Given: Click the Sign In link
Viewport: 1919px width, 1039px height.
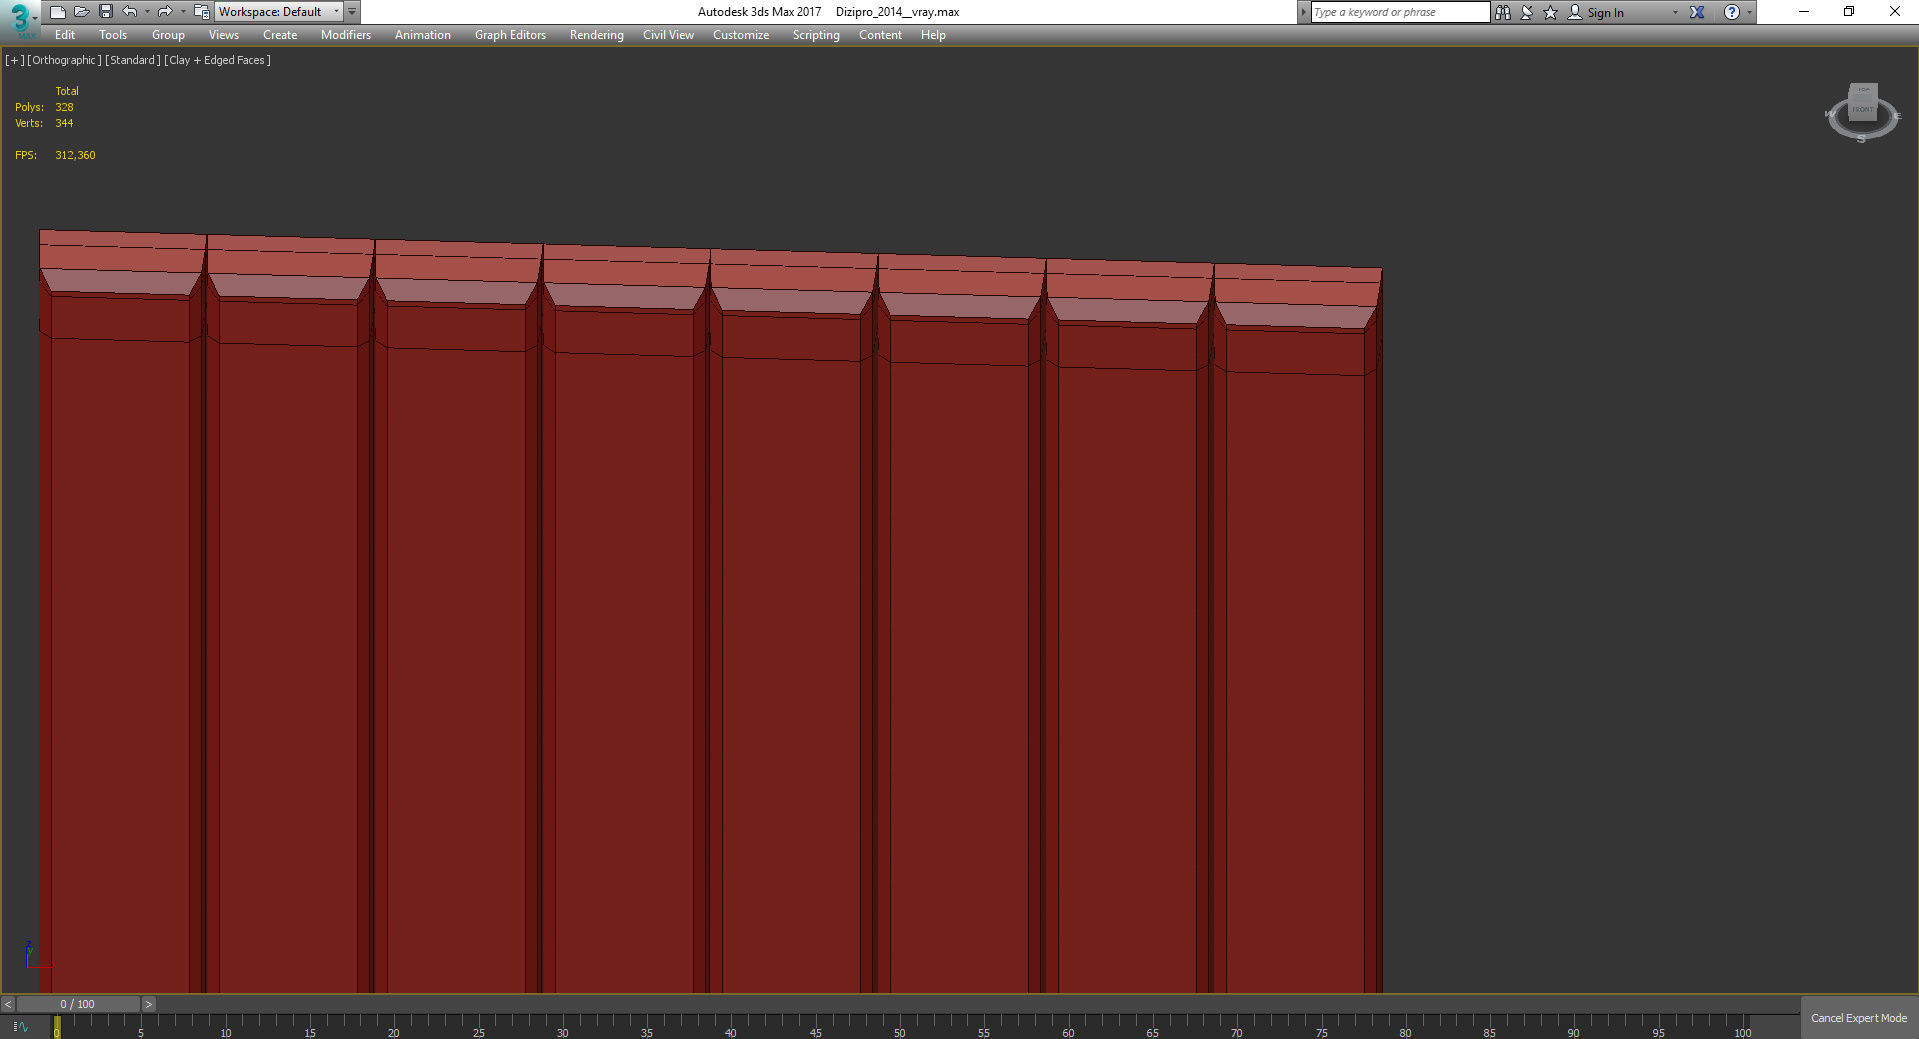Looking at the screenshot, I should click(1605, 13).
